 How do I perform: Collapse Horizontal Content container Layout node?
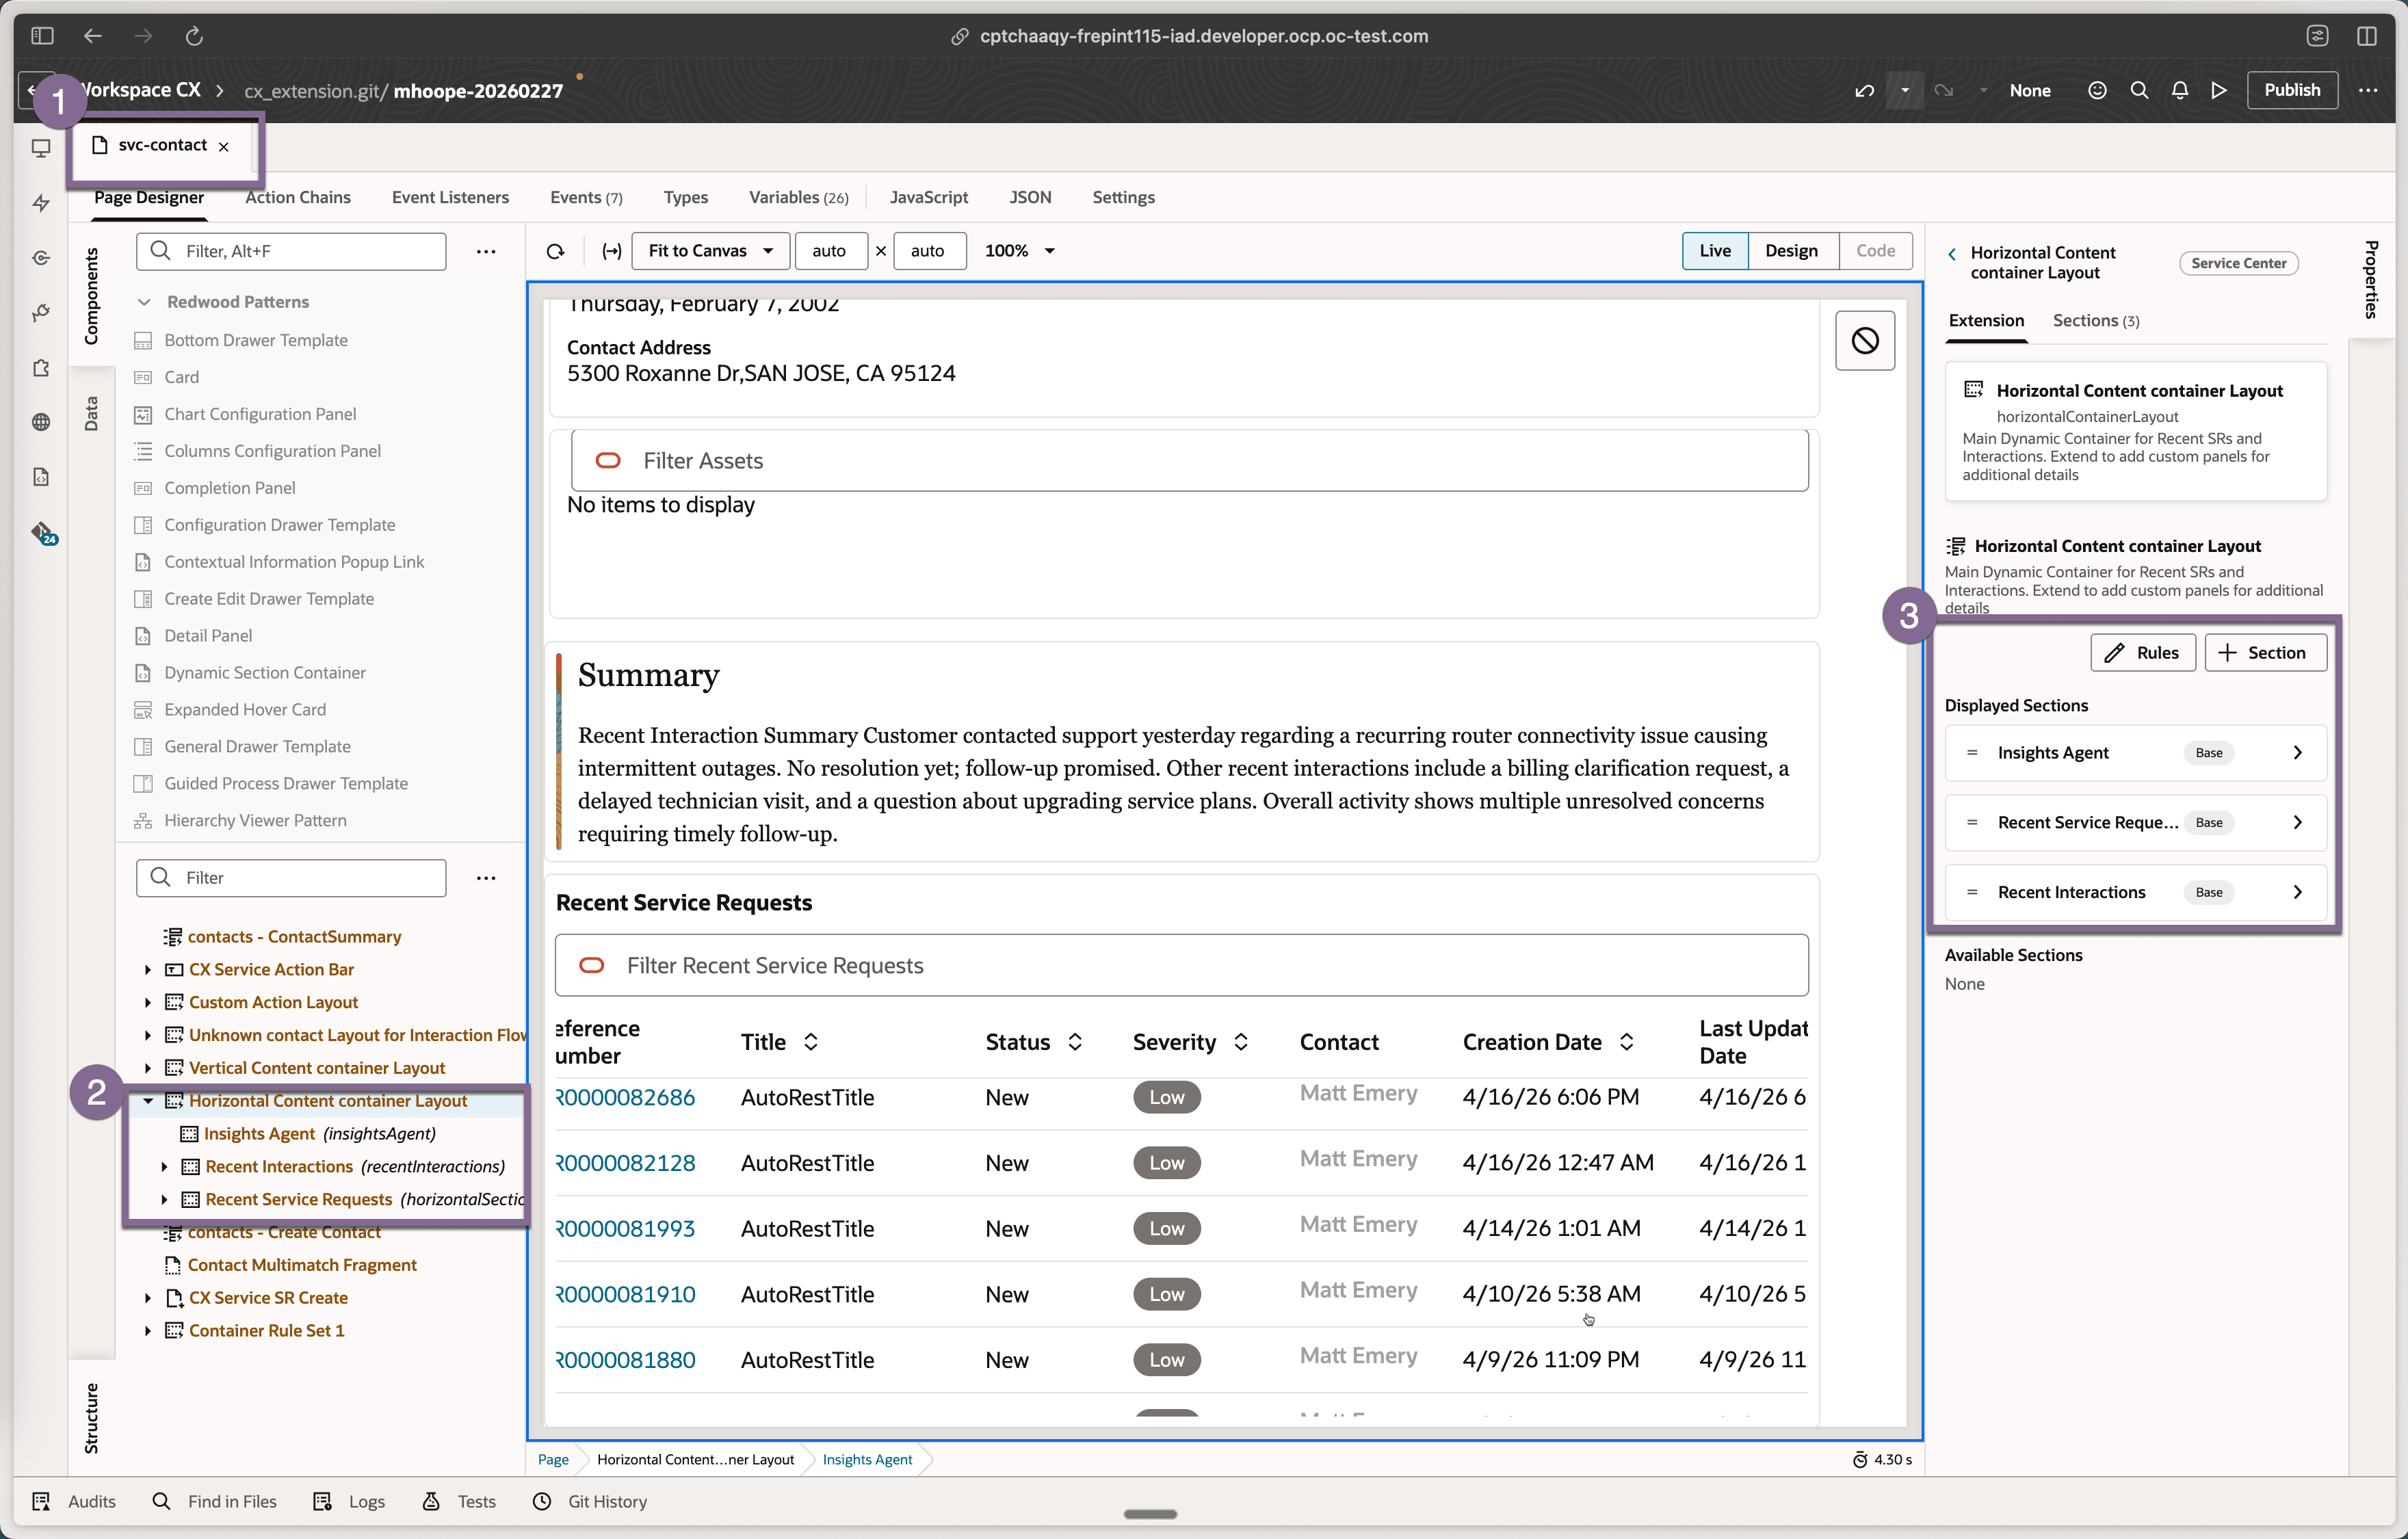148,1101
